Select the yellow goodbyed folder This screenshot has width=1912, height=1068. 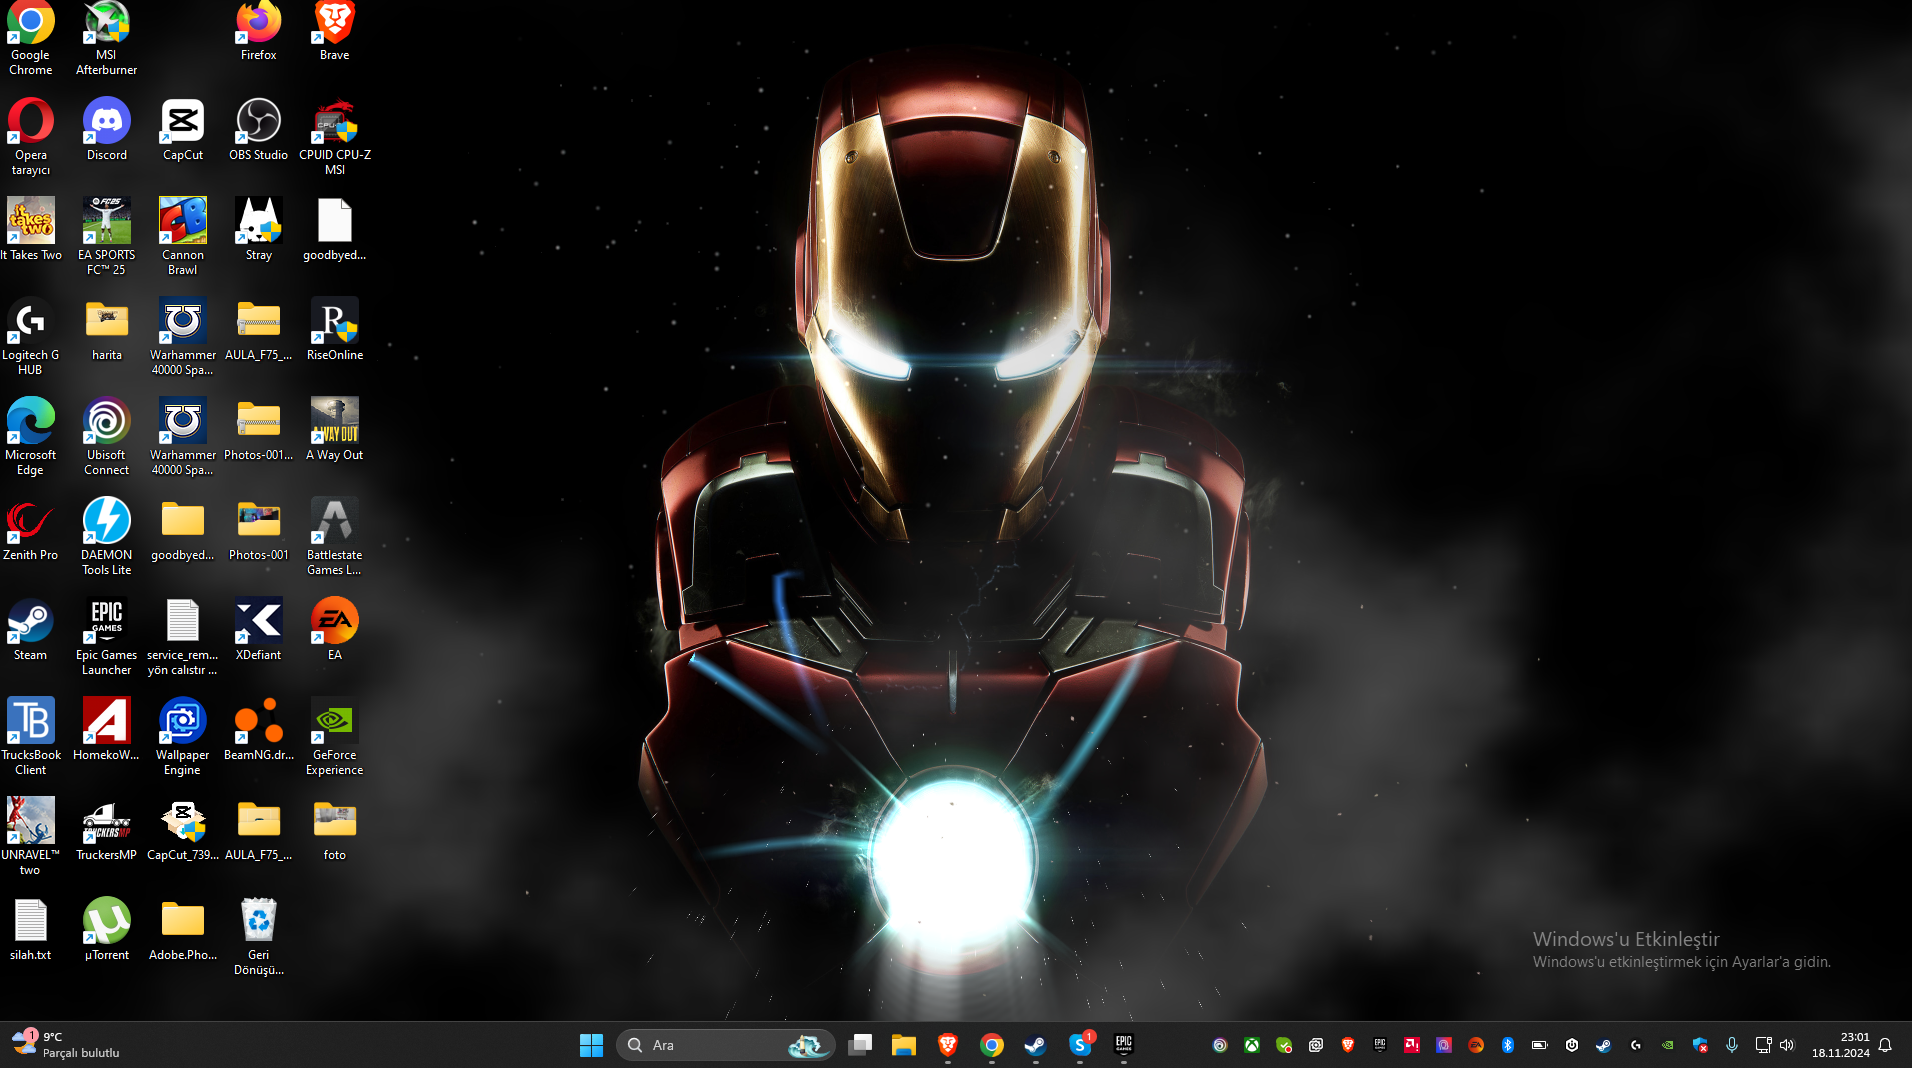tap(183, 530)
